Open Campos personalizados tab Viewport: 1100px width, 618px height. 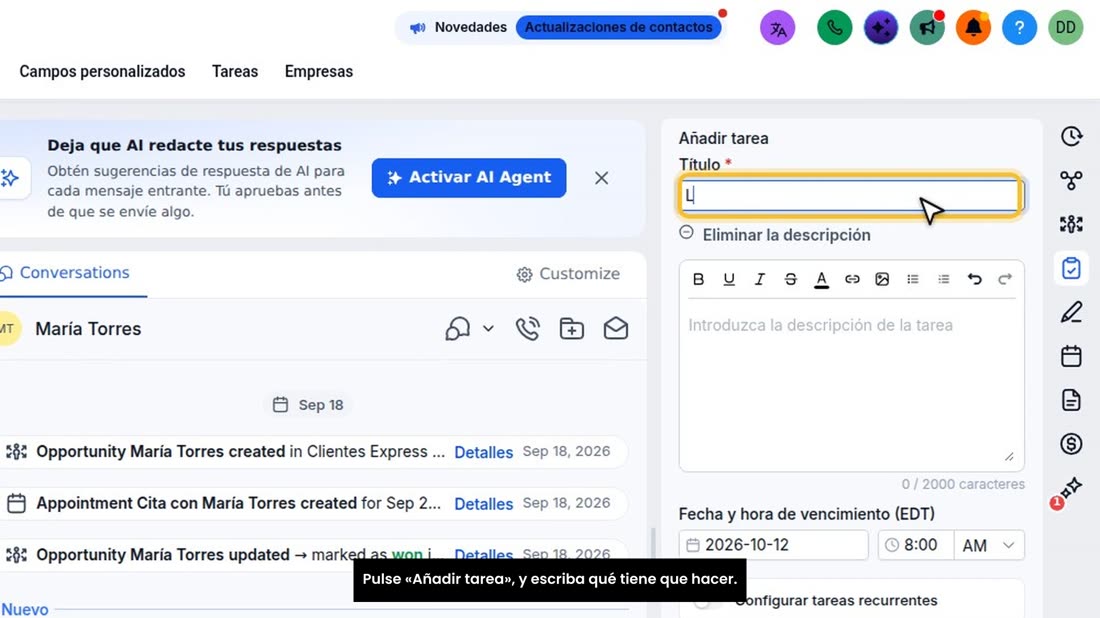click(x=102, y=72)
